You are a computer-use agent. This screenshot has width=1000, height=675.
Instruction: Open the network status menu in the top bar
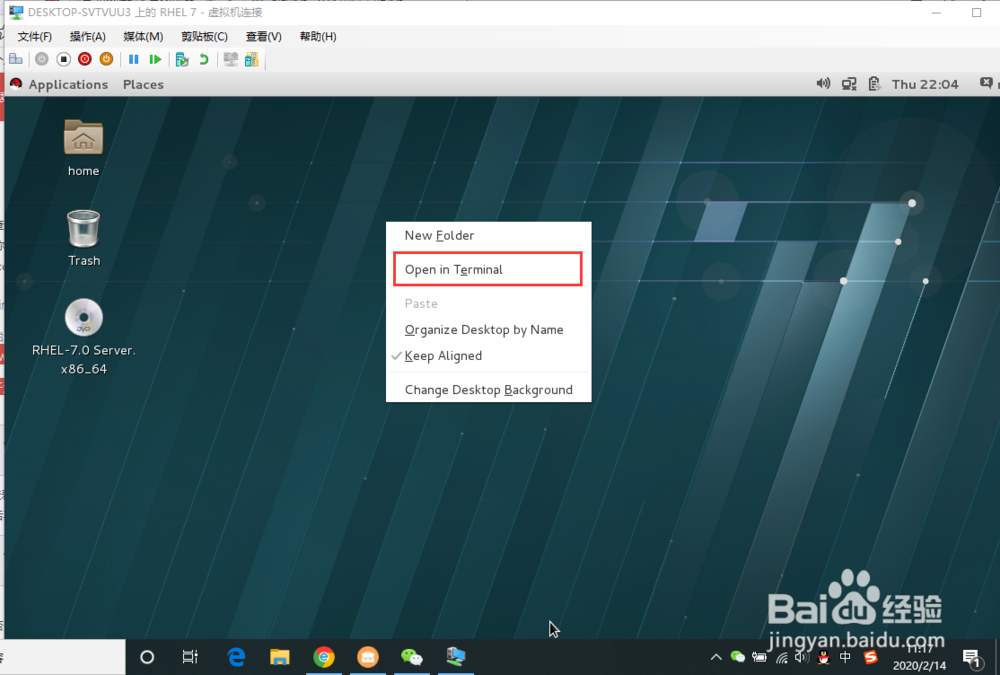click(848, 84)
